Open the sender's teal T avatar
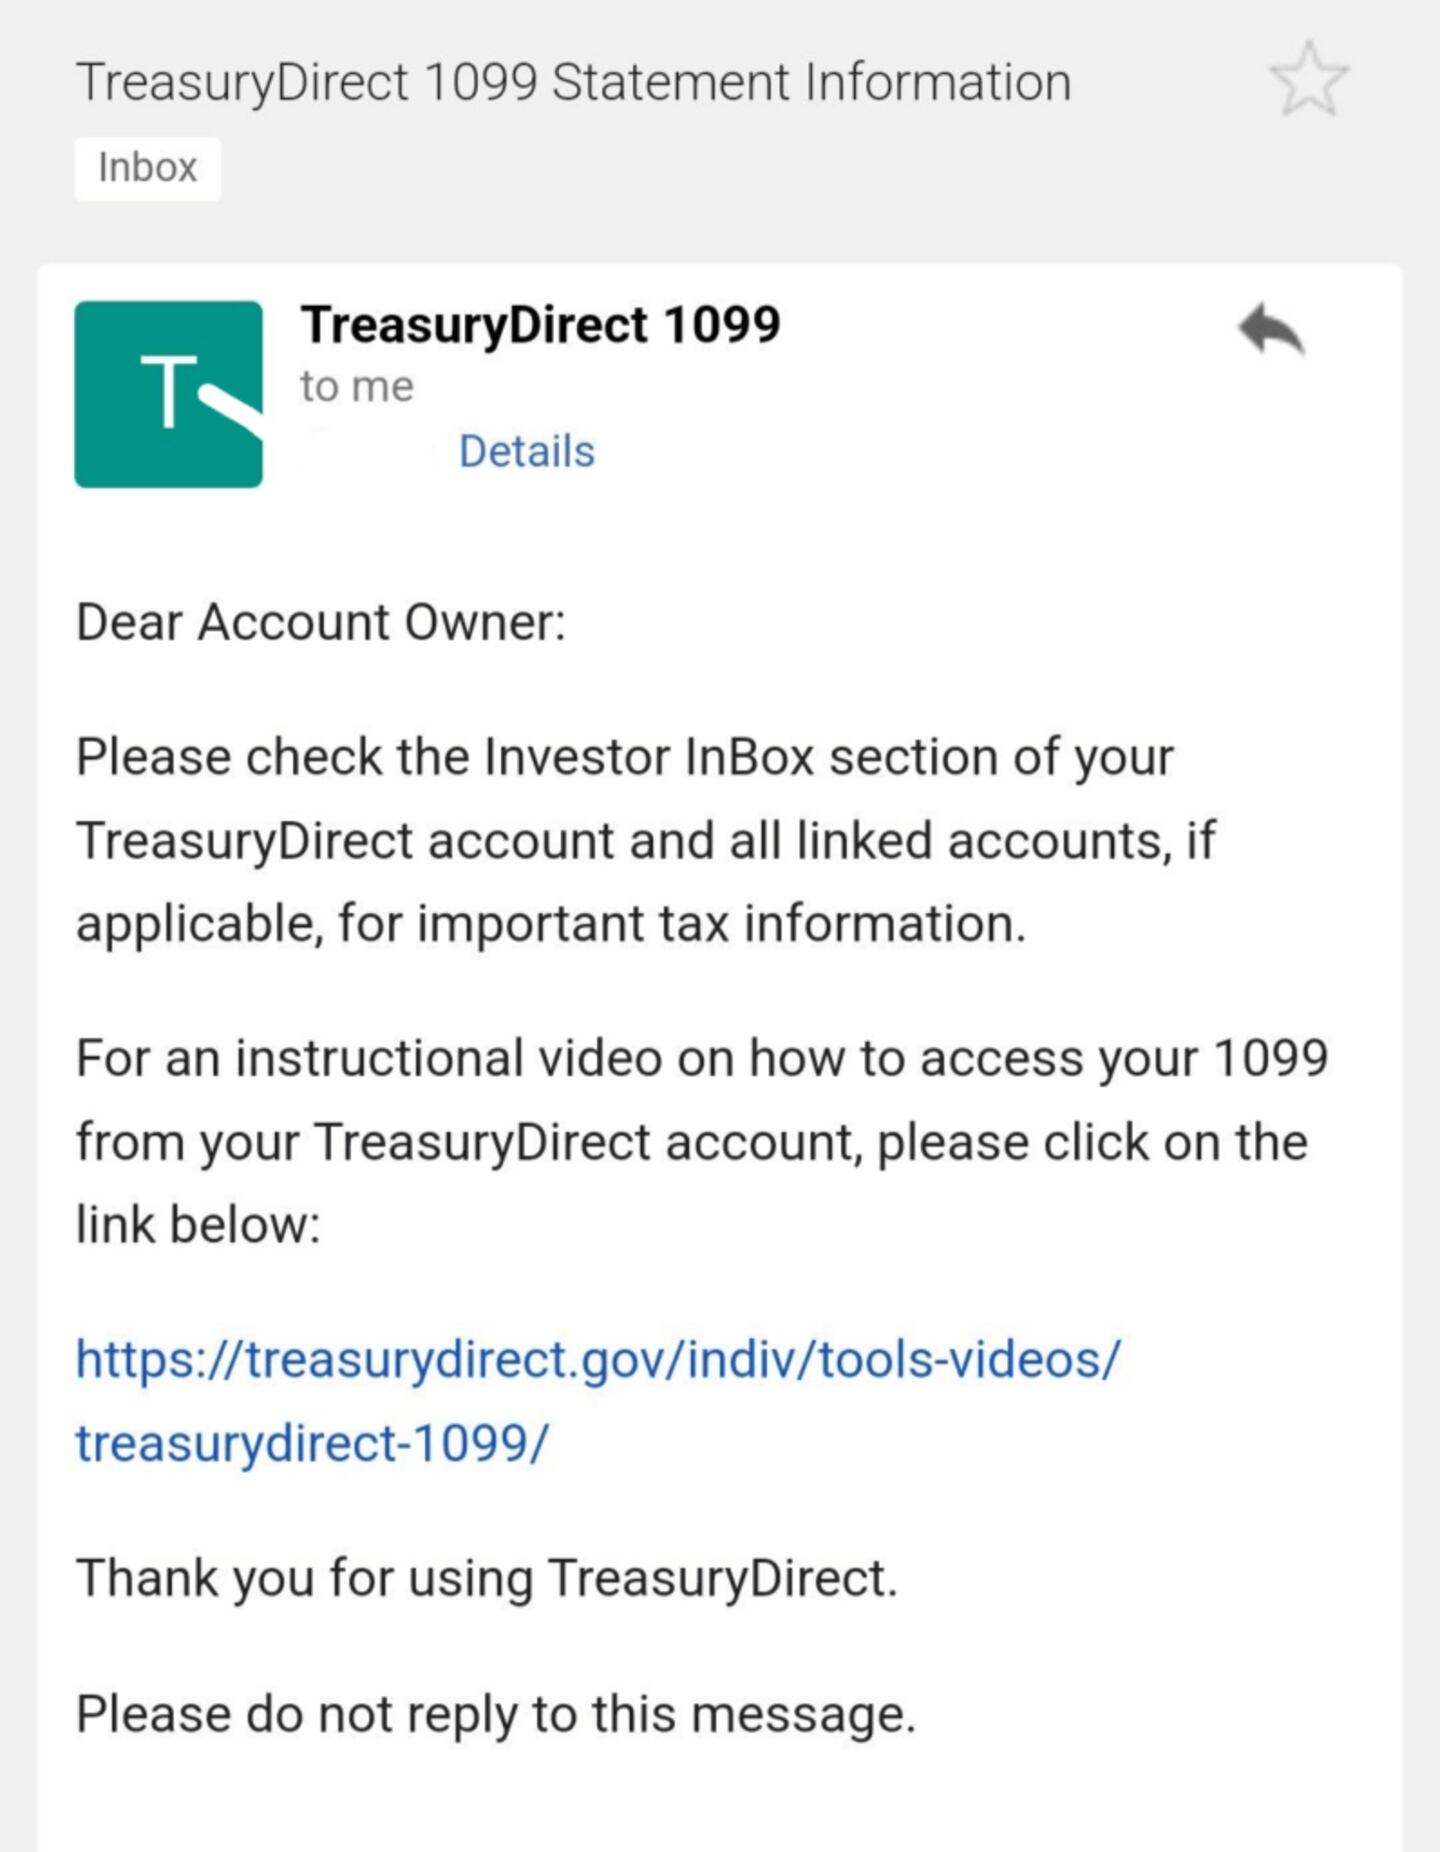Image resolution: width=1440 pixels, height=1852 pixels. click(x=168, y=394)
